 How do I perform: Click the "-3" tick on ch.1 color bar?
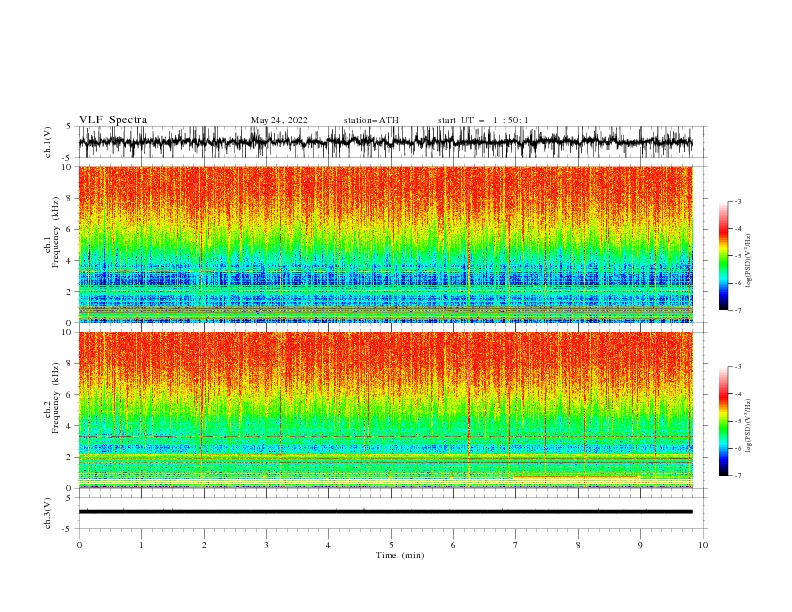738,201
